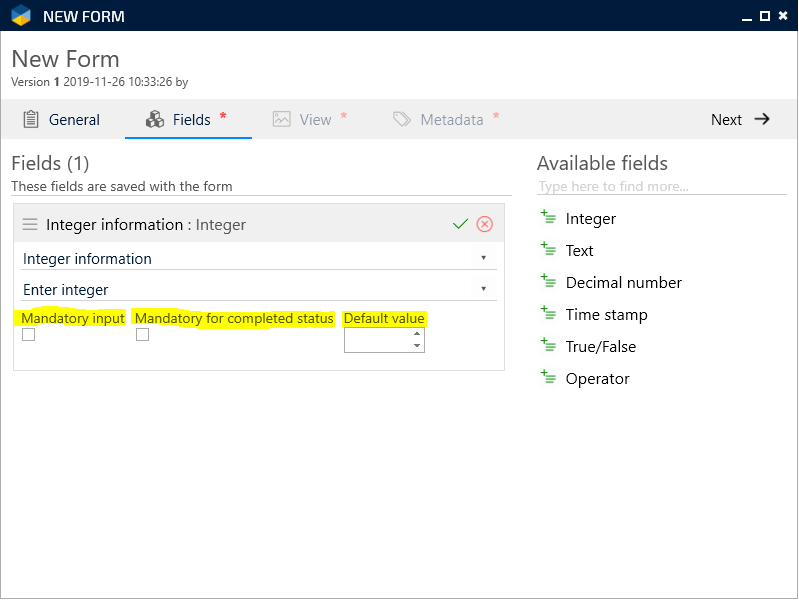Click add icon beside True/False

pos(548,345)
